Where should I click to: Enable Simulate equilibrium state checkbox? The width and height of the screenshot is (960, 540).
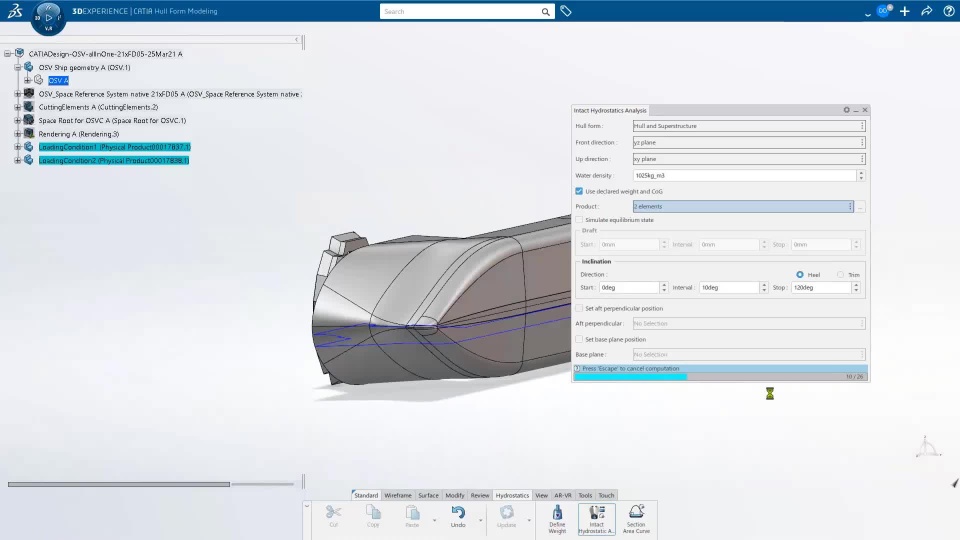pyautogui.click(x=579, y=219)
